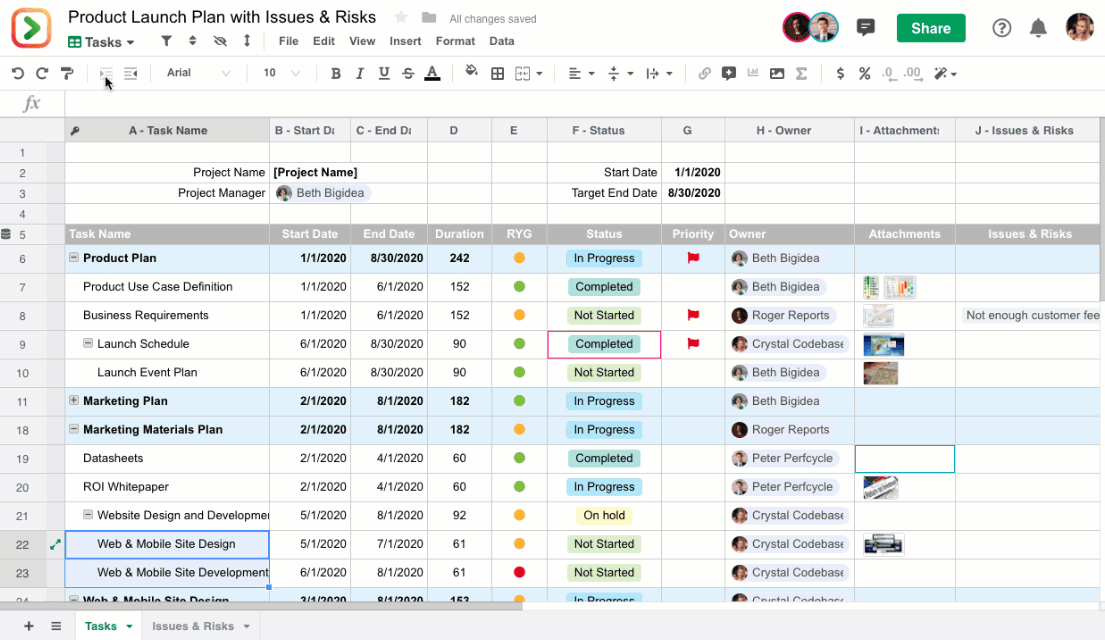Apply percent format to the cell
The width and height of the screenshot is (1105, 640).
(864, 73)
